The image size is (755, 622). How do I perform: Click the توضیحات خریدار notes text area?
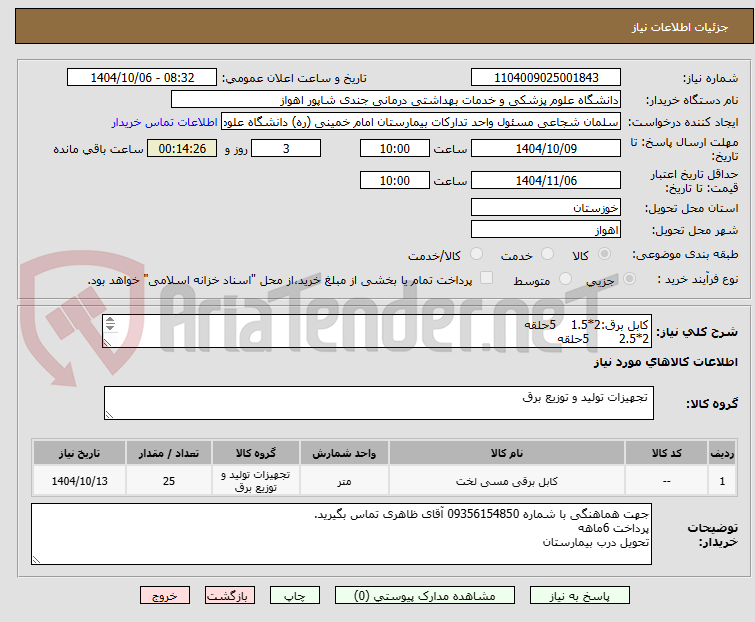[341, 534]
